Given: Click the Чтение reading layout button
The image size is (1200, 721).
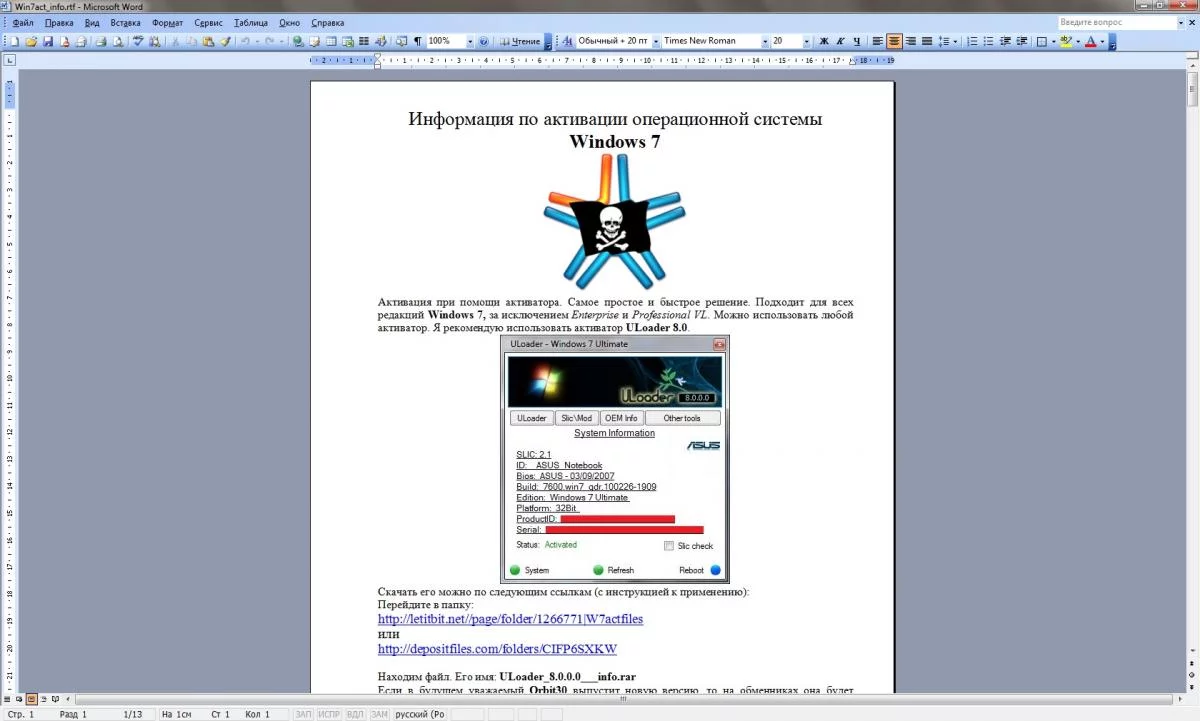Looking at the screenshot, I should pyautogui.click(x=520, y=41).
